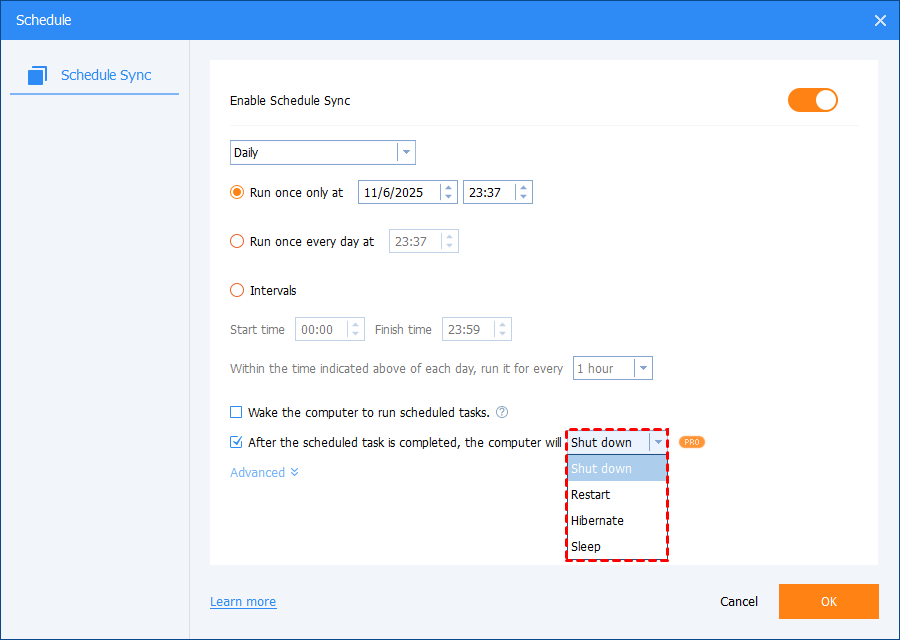The height and width of the screenshot is (640, 900).
Task: Collapse the Shut down action dropdown arrow
Action: click(658, 442)
